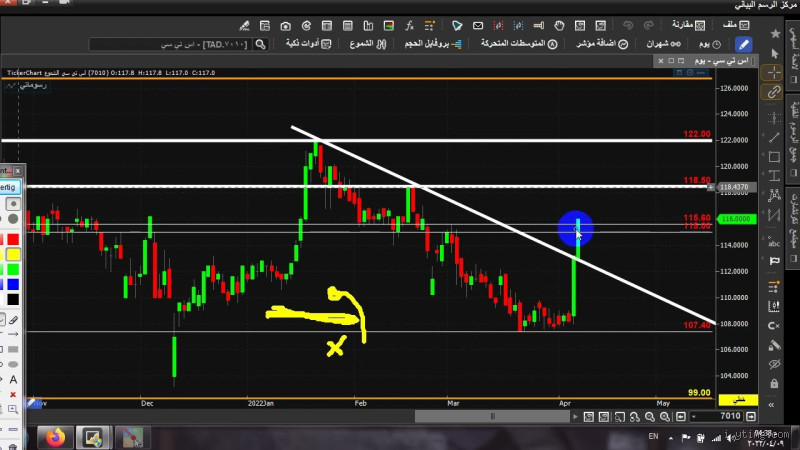Click the favorites star icon in sidebar
The width and height of the screenshot is (800, 450).
(775, 34)
